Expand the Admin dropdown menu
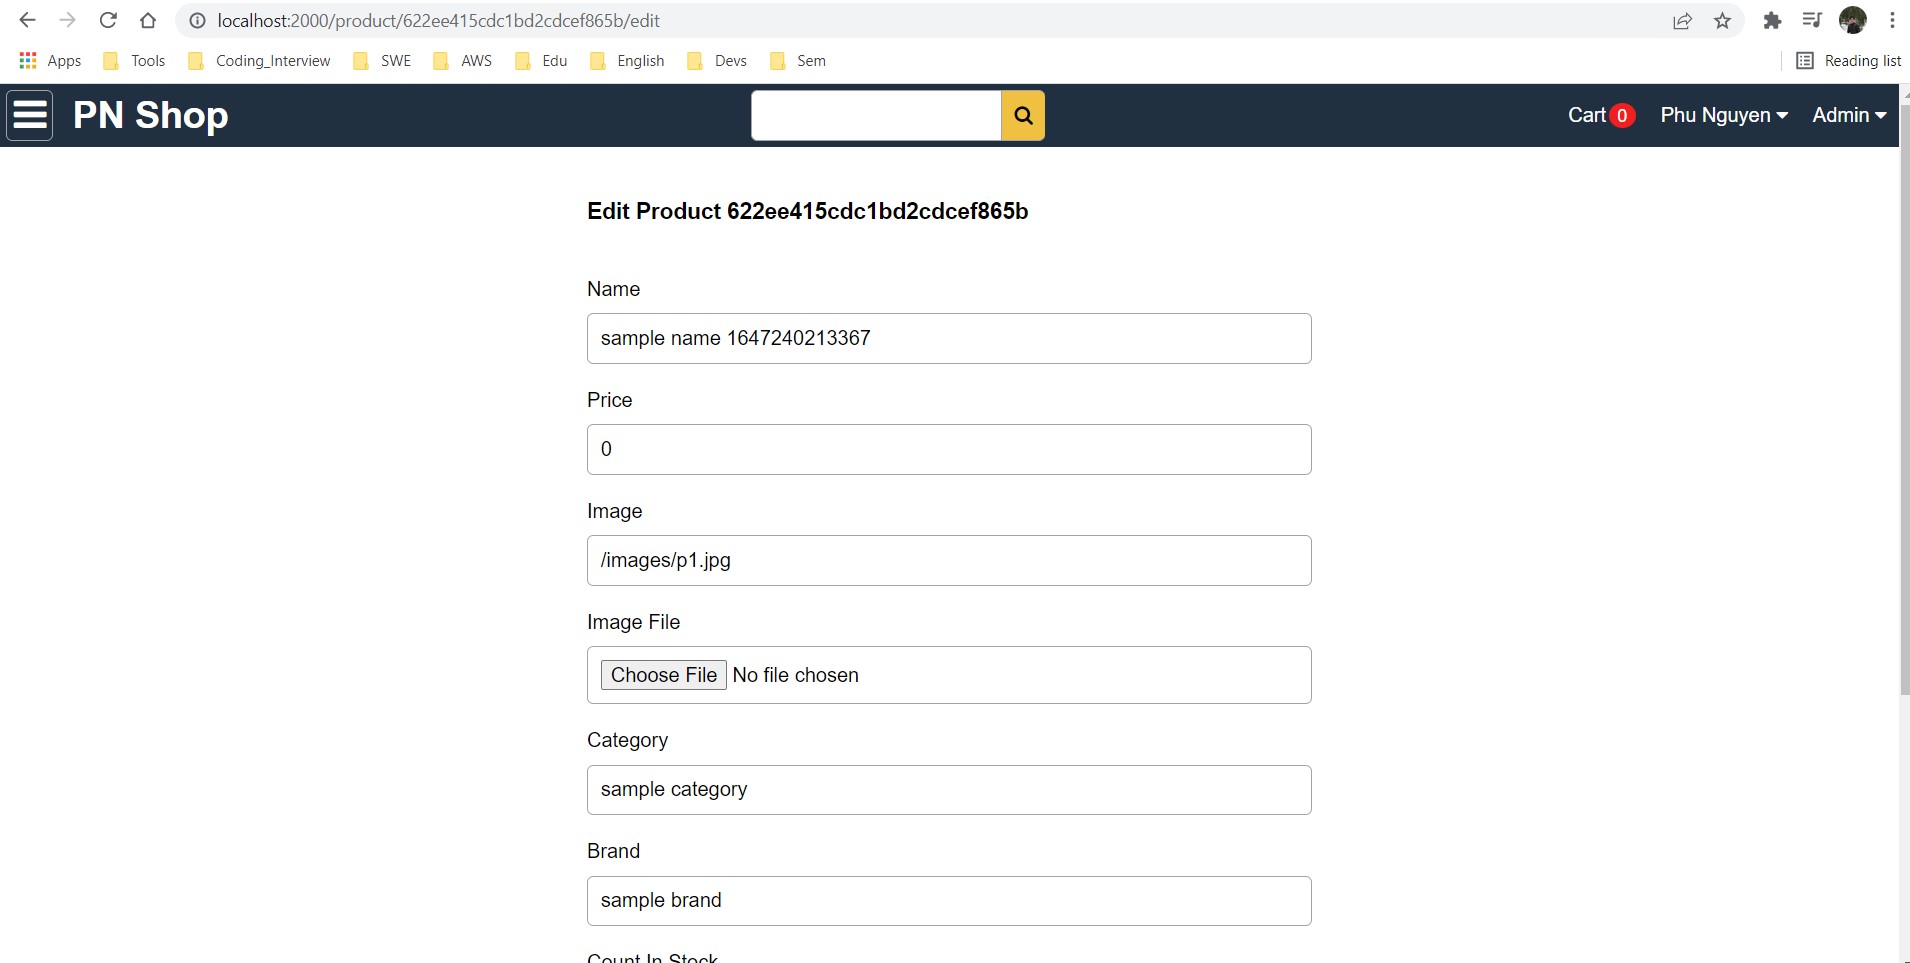1910x963 pixels. coord(1849,115)
